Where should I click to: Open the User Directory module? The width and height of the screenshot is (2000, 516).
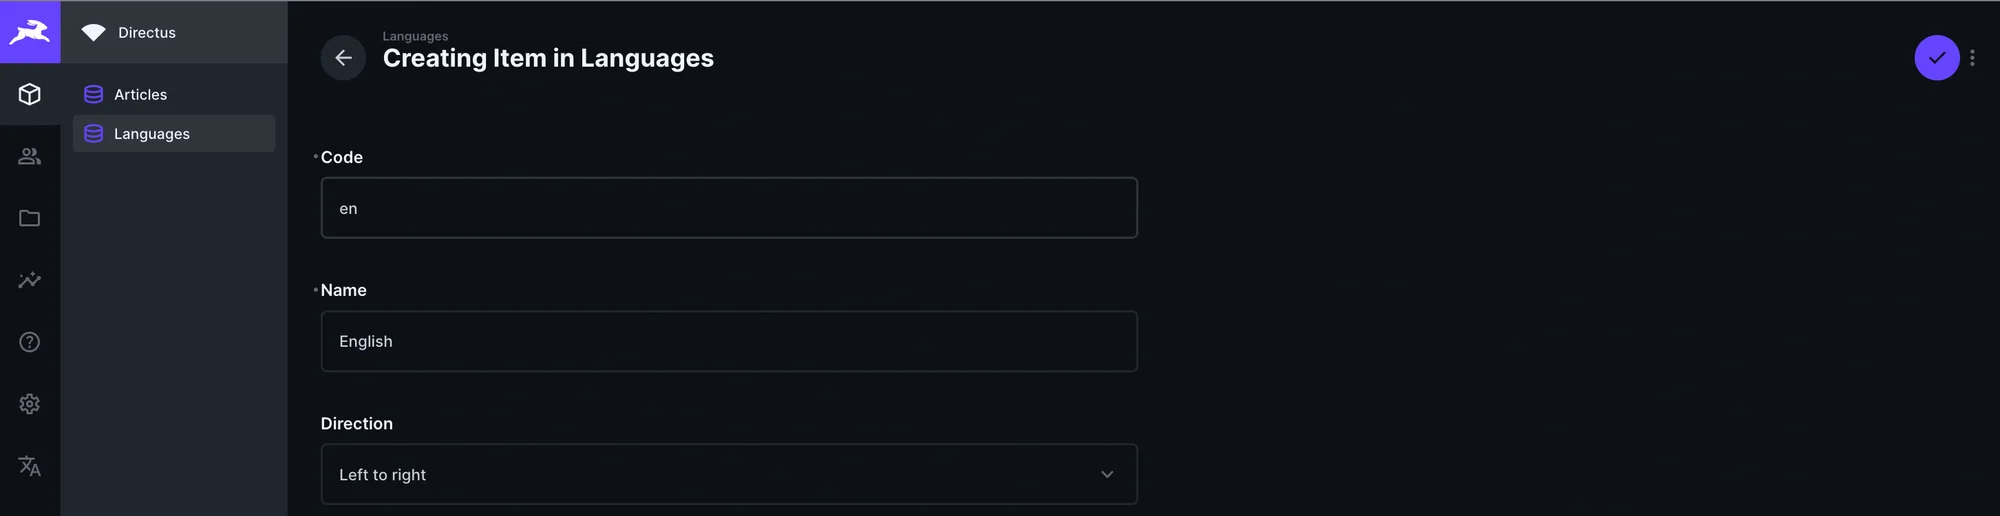pos(30,156)
